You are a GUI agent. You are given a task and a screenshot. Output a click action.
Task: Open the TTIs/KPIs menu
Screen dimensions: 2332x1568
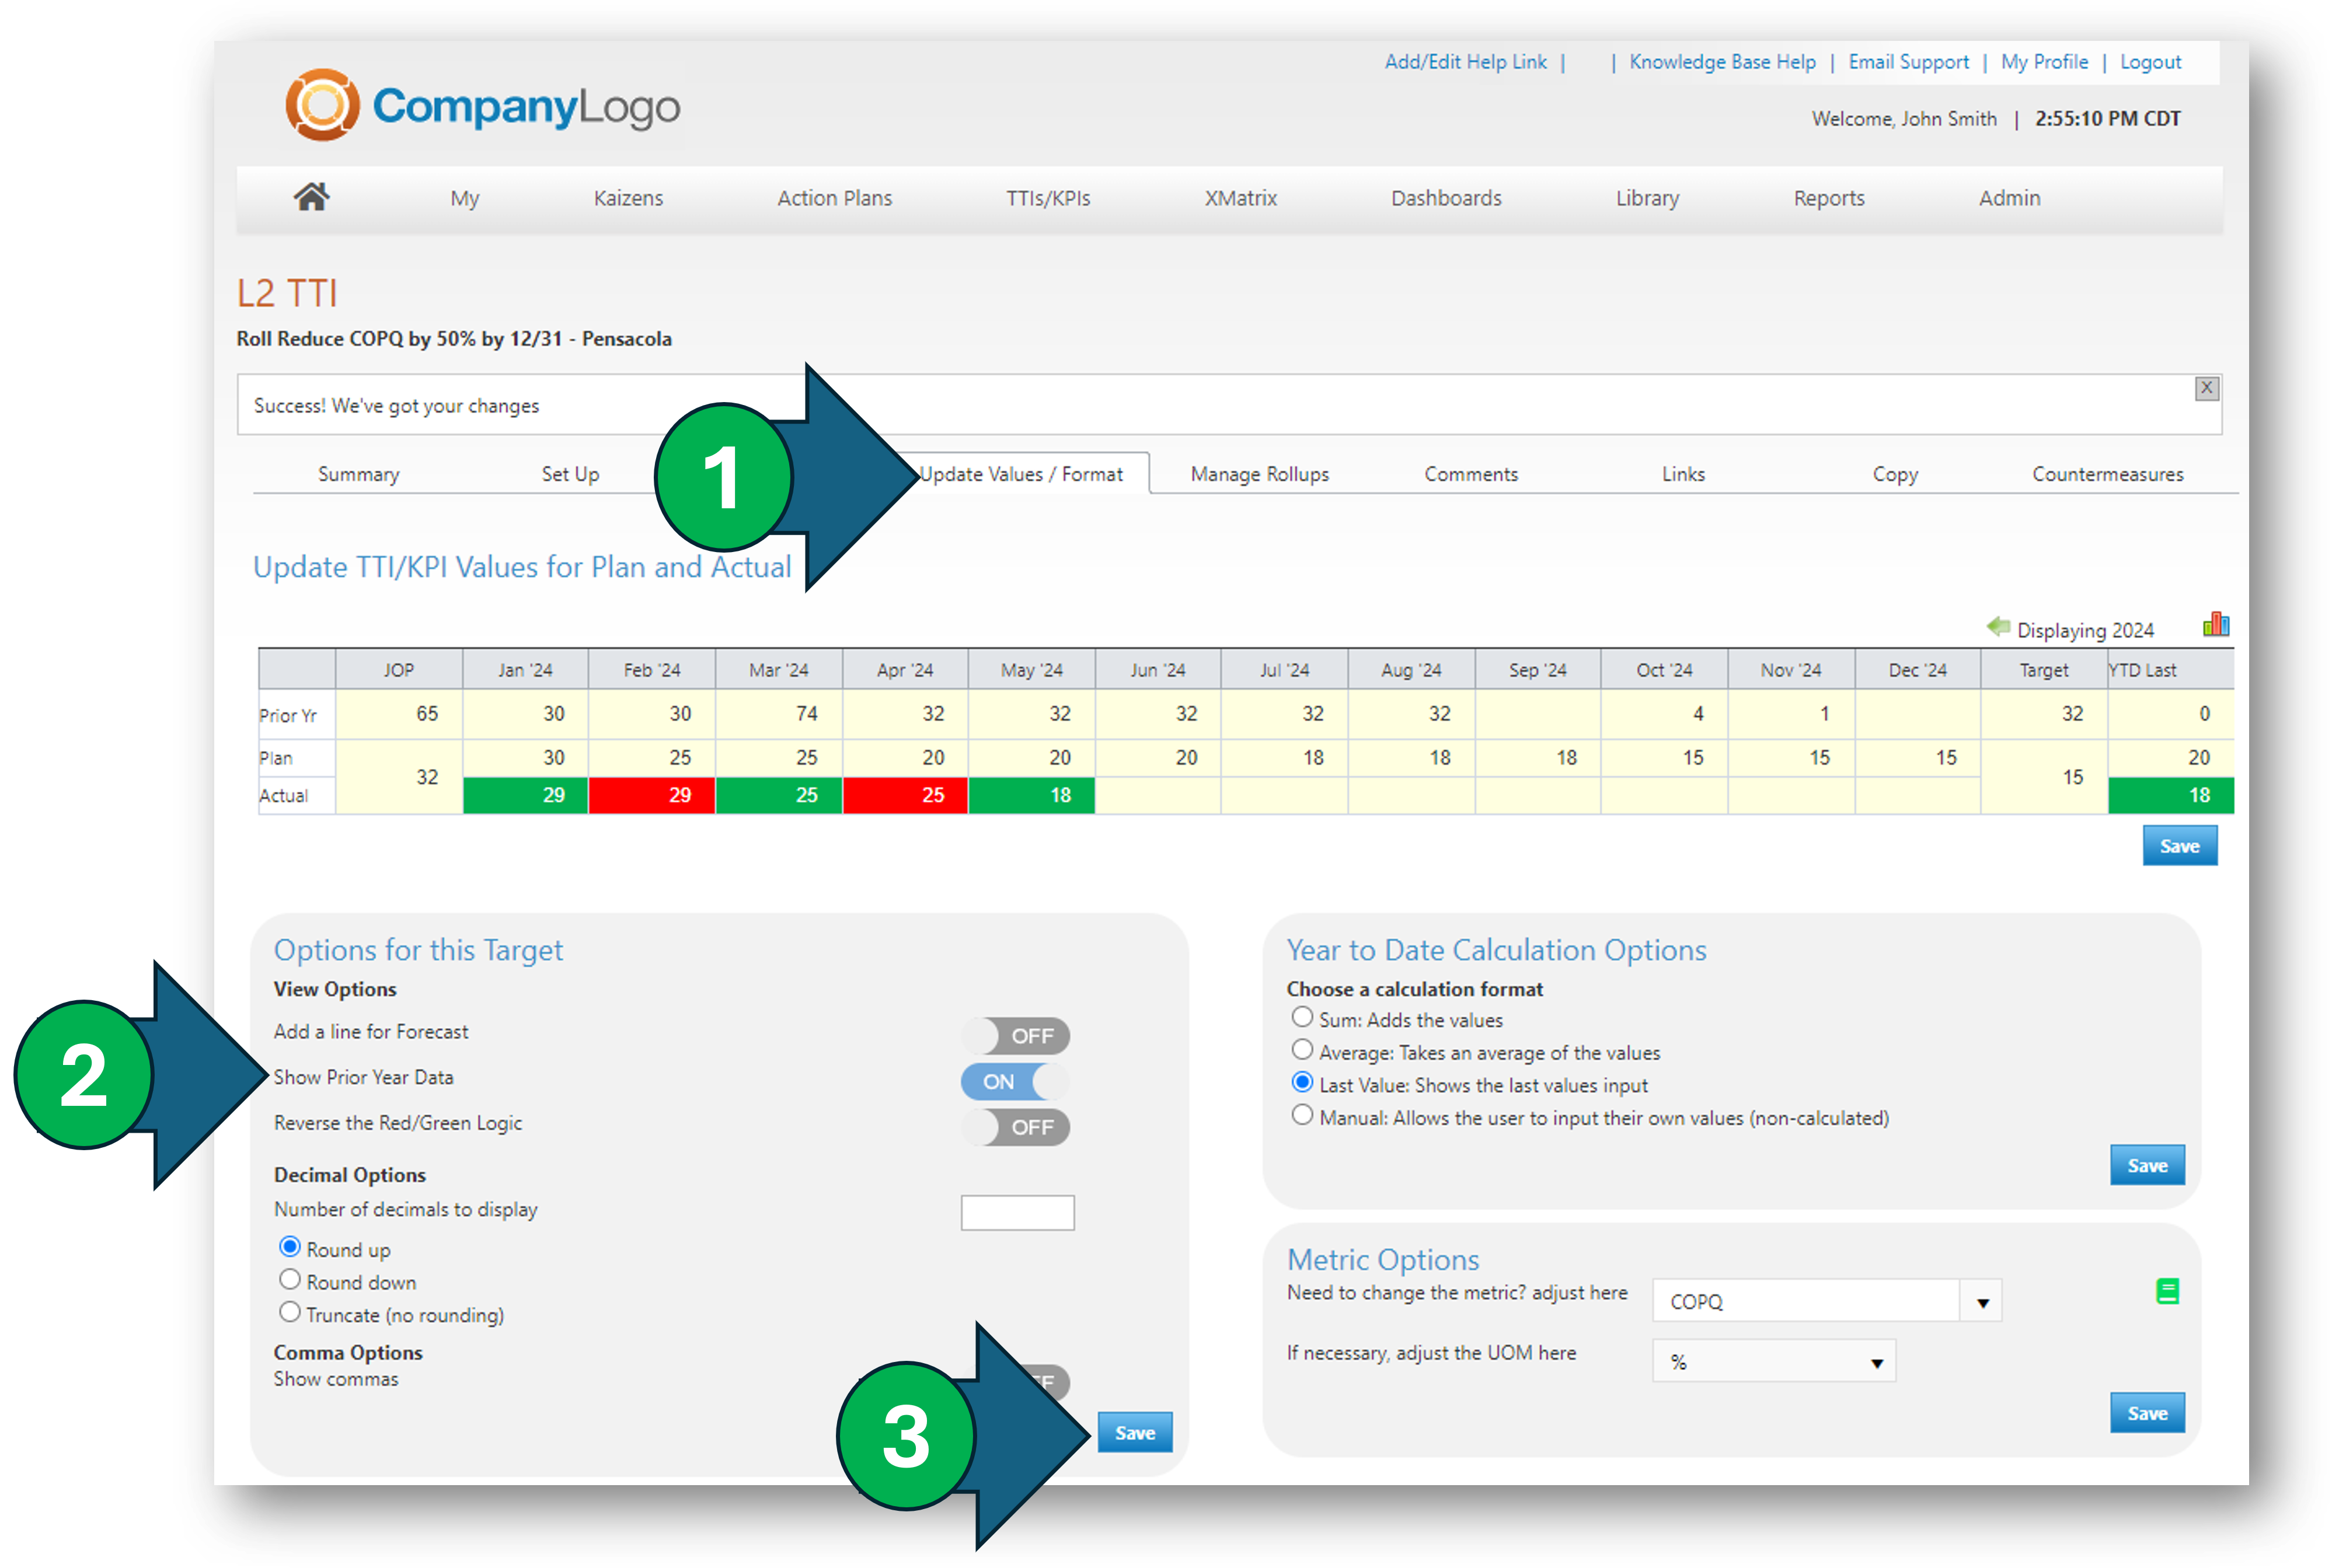click(x=1047, y=198)
